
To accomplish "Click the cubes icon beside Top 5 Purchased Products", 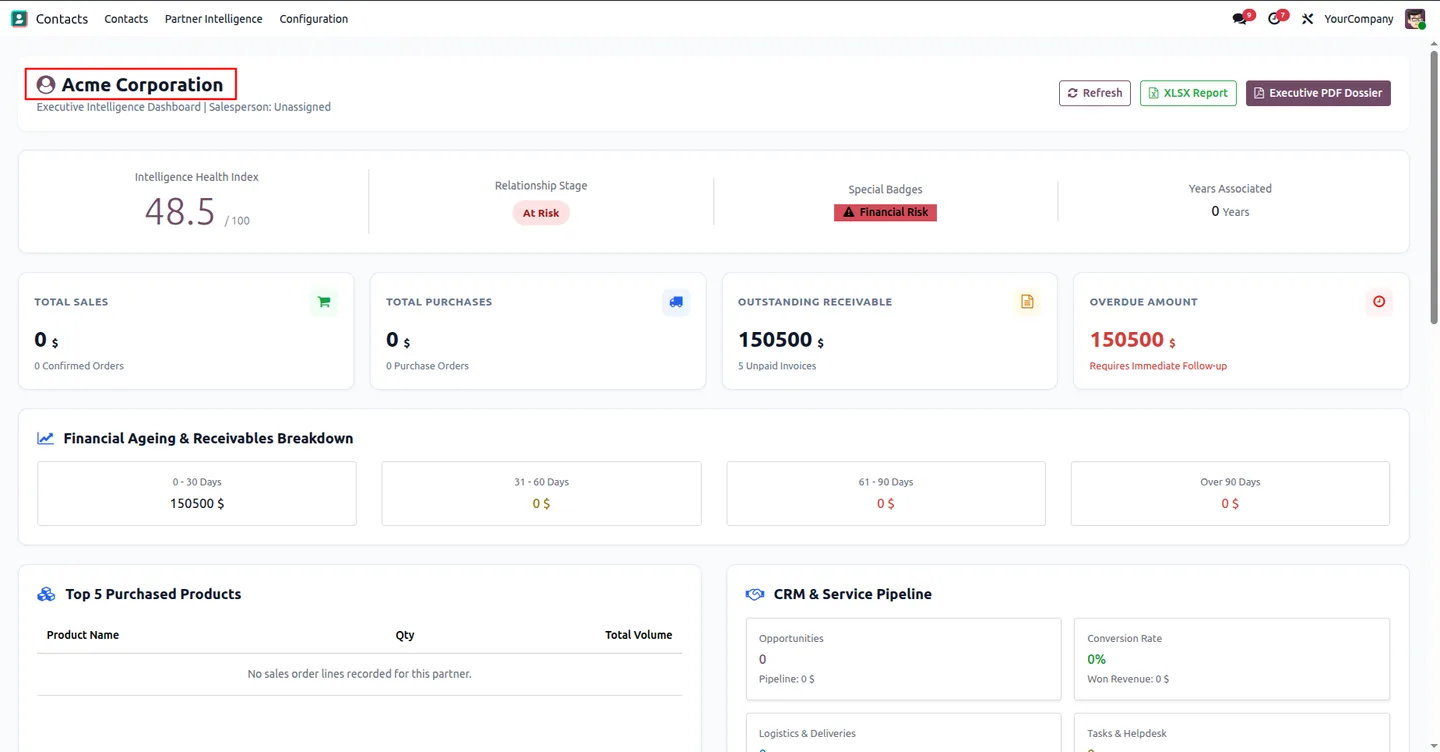I will (46, 594).
